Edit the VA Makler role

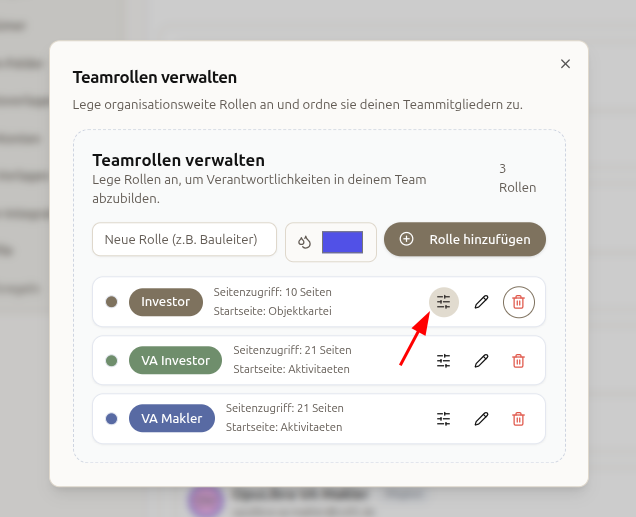click(x=481, y=418)
